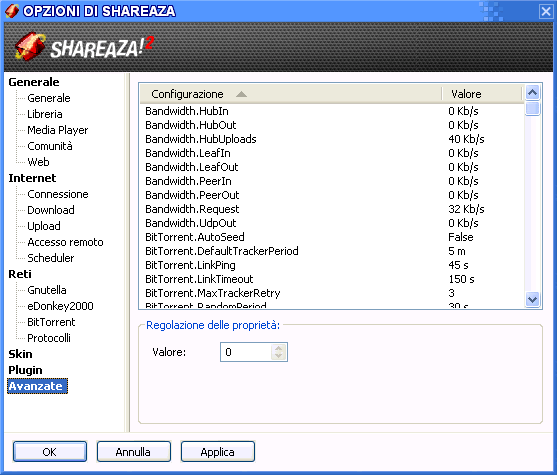Click the Shareaza icon in the title bar

click(12, 11)
